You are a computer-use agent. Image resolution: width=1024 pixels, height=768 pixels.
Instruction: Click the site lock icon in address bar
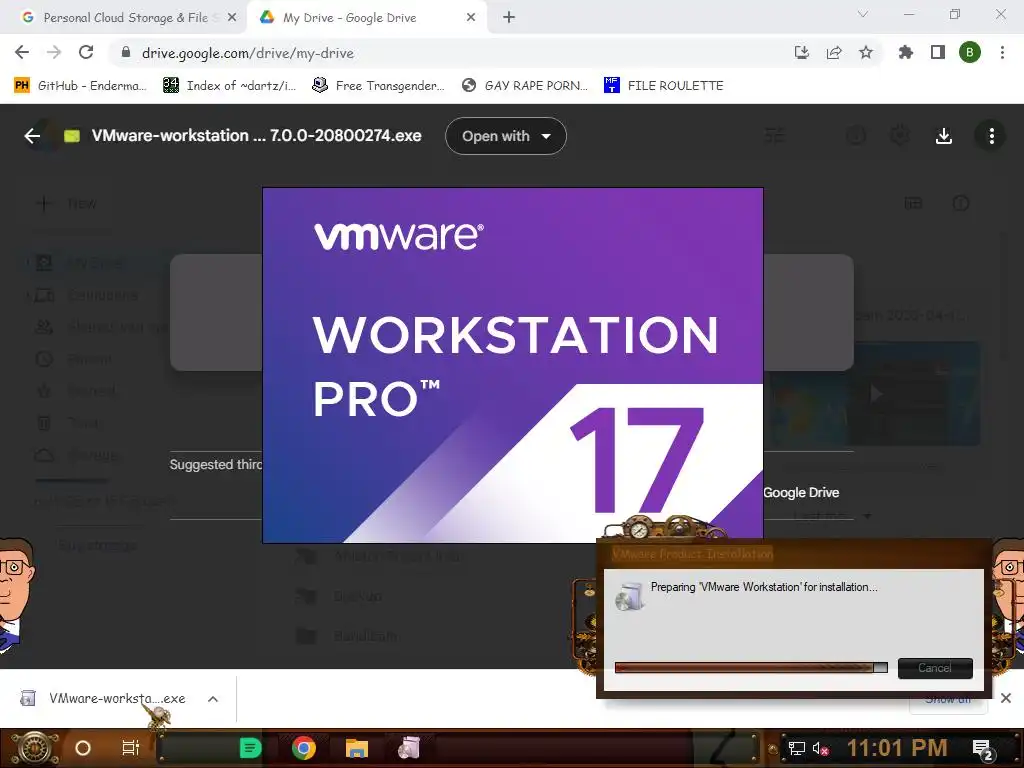pos(126,53)
